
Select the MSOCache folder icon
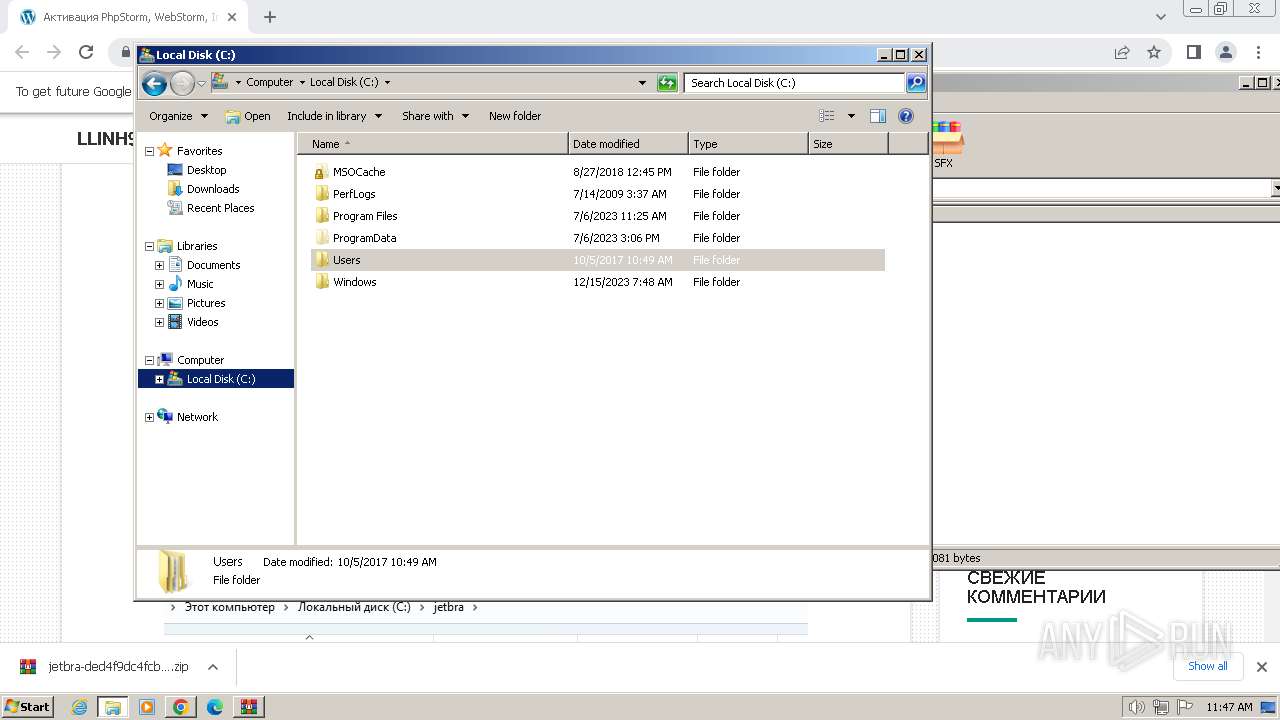(321, 172)
